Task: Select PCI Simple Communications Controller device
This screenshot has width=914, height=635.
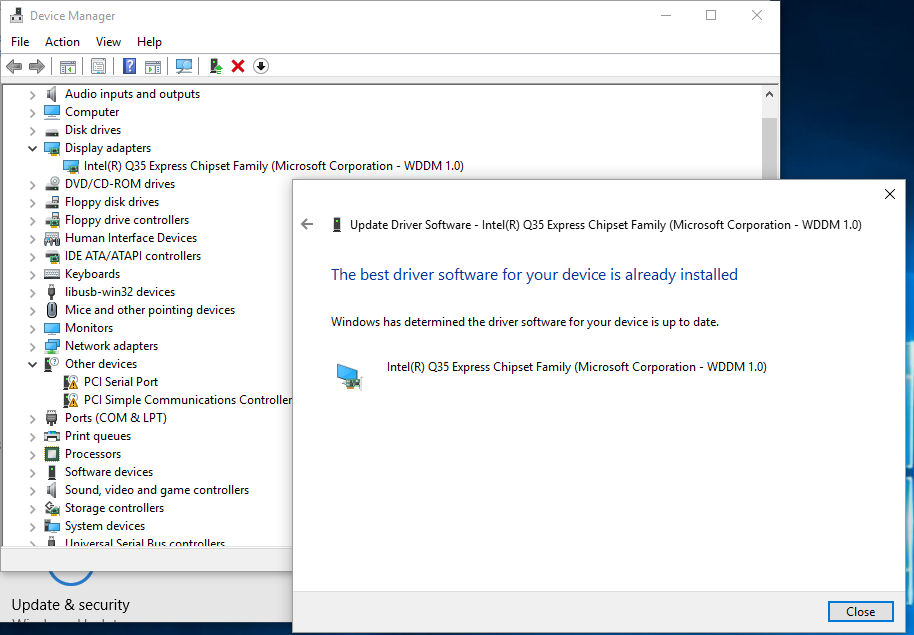Action: 188,400
